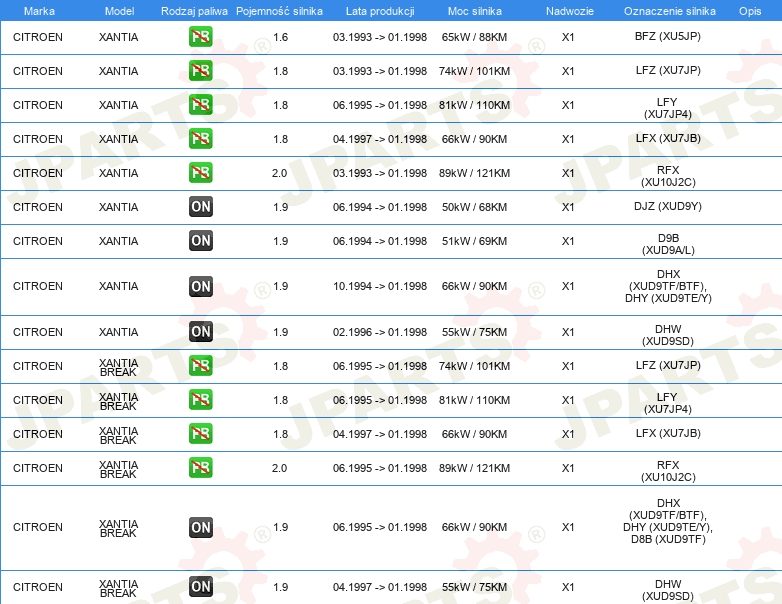The image size is (782, 604).
Task: Click diesel ON icon in 10.1994 DHX row
Action: pos(200,286)
